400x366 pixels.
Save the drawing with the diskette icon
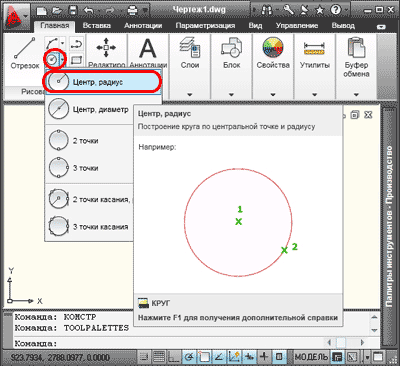[x=74, y=11]
